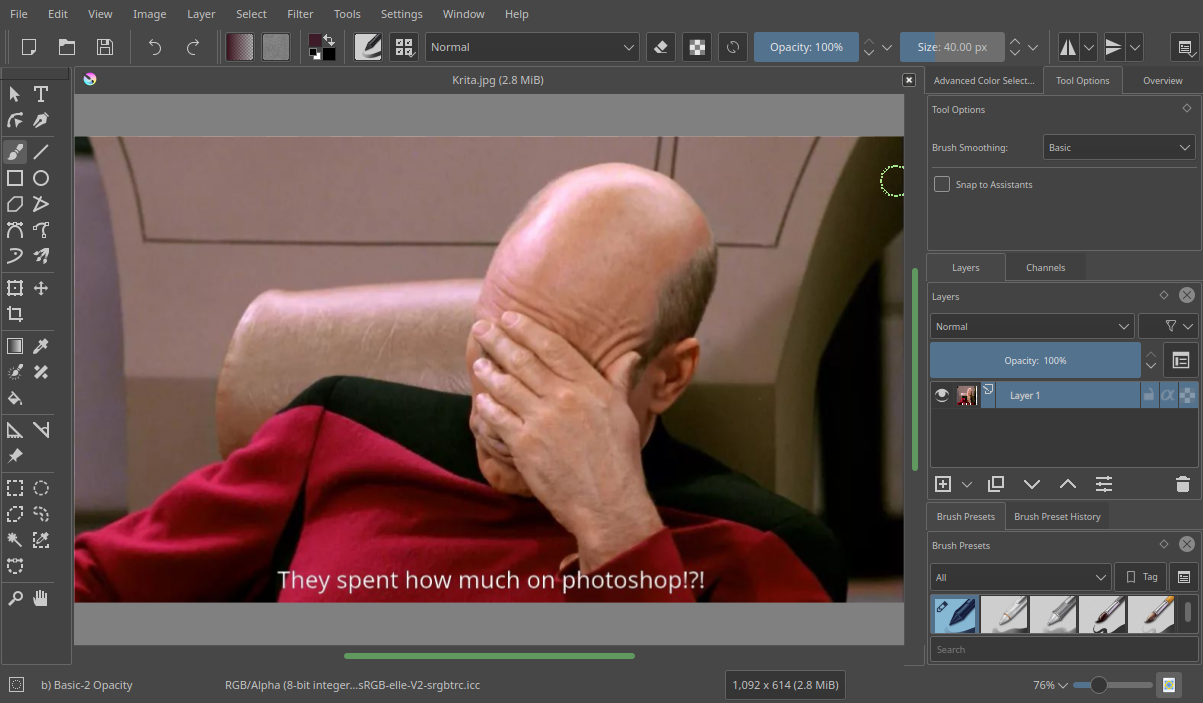1203x703 pixels.
Task: Select the Ellipse shape tool
Action: click(x=41, y=178)
